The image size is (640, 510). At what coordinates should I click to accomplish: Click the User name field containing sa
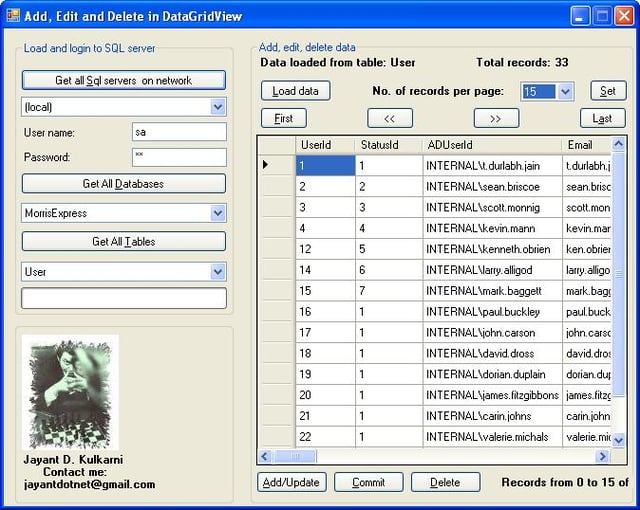point(179,132)
